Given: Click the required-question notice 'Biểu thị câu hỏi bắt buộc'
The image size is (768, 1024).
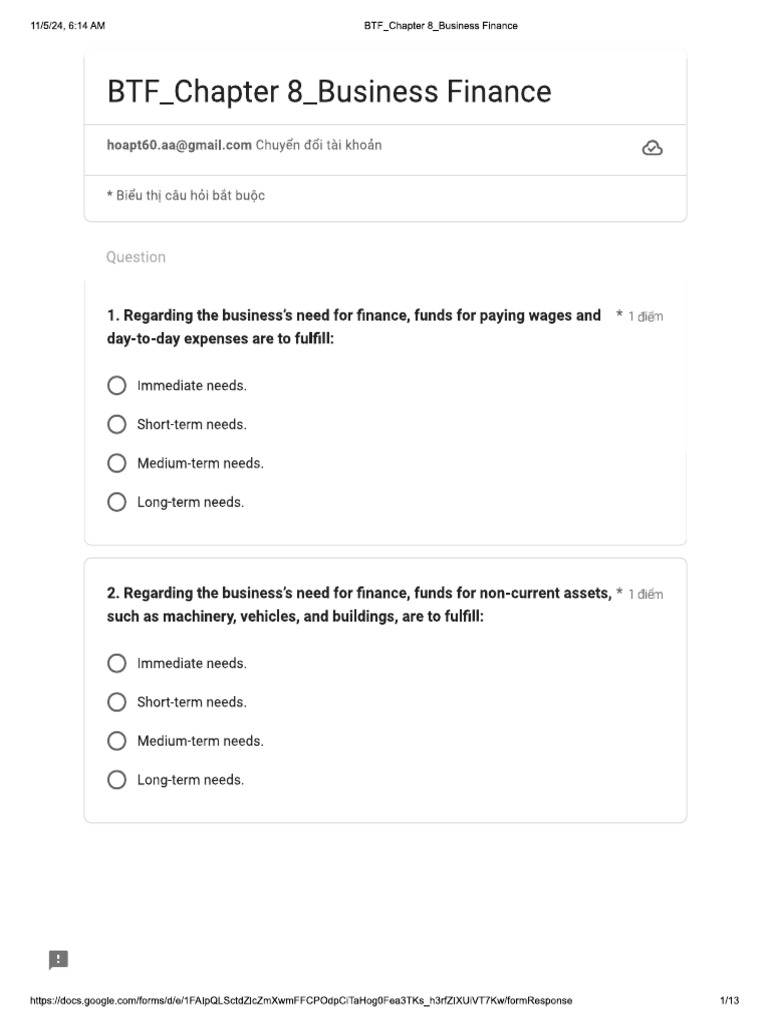Looking at the screenshot, I should [x=189, y=196].
